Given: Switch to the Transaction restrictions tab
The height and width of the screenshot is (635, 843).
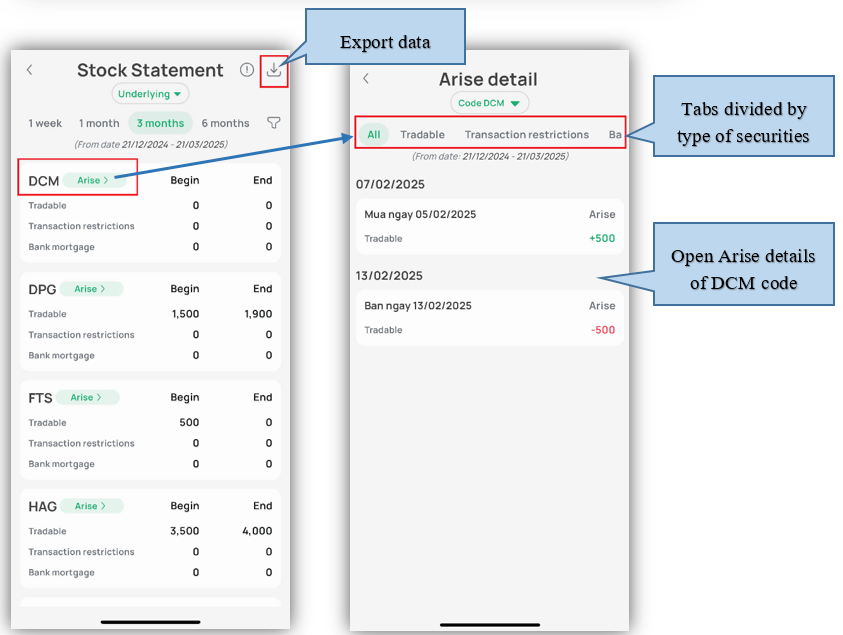Looking at the screenshot, I should coord(526,134).
